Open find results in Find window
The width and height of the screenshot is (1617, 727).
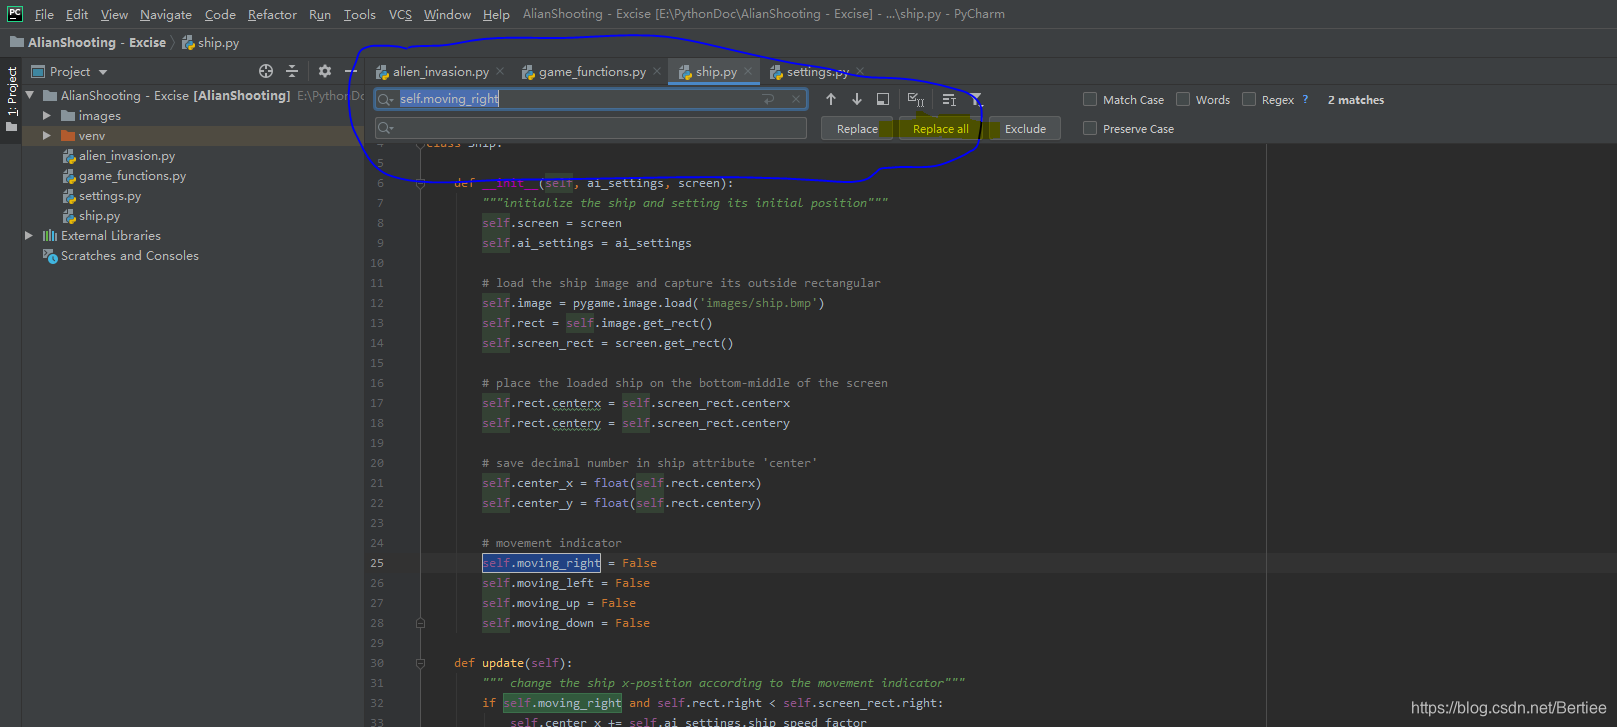click(883, 99)
